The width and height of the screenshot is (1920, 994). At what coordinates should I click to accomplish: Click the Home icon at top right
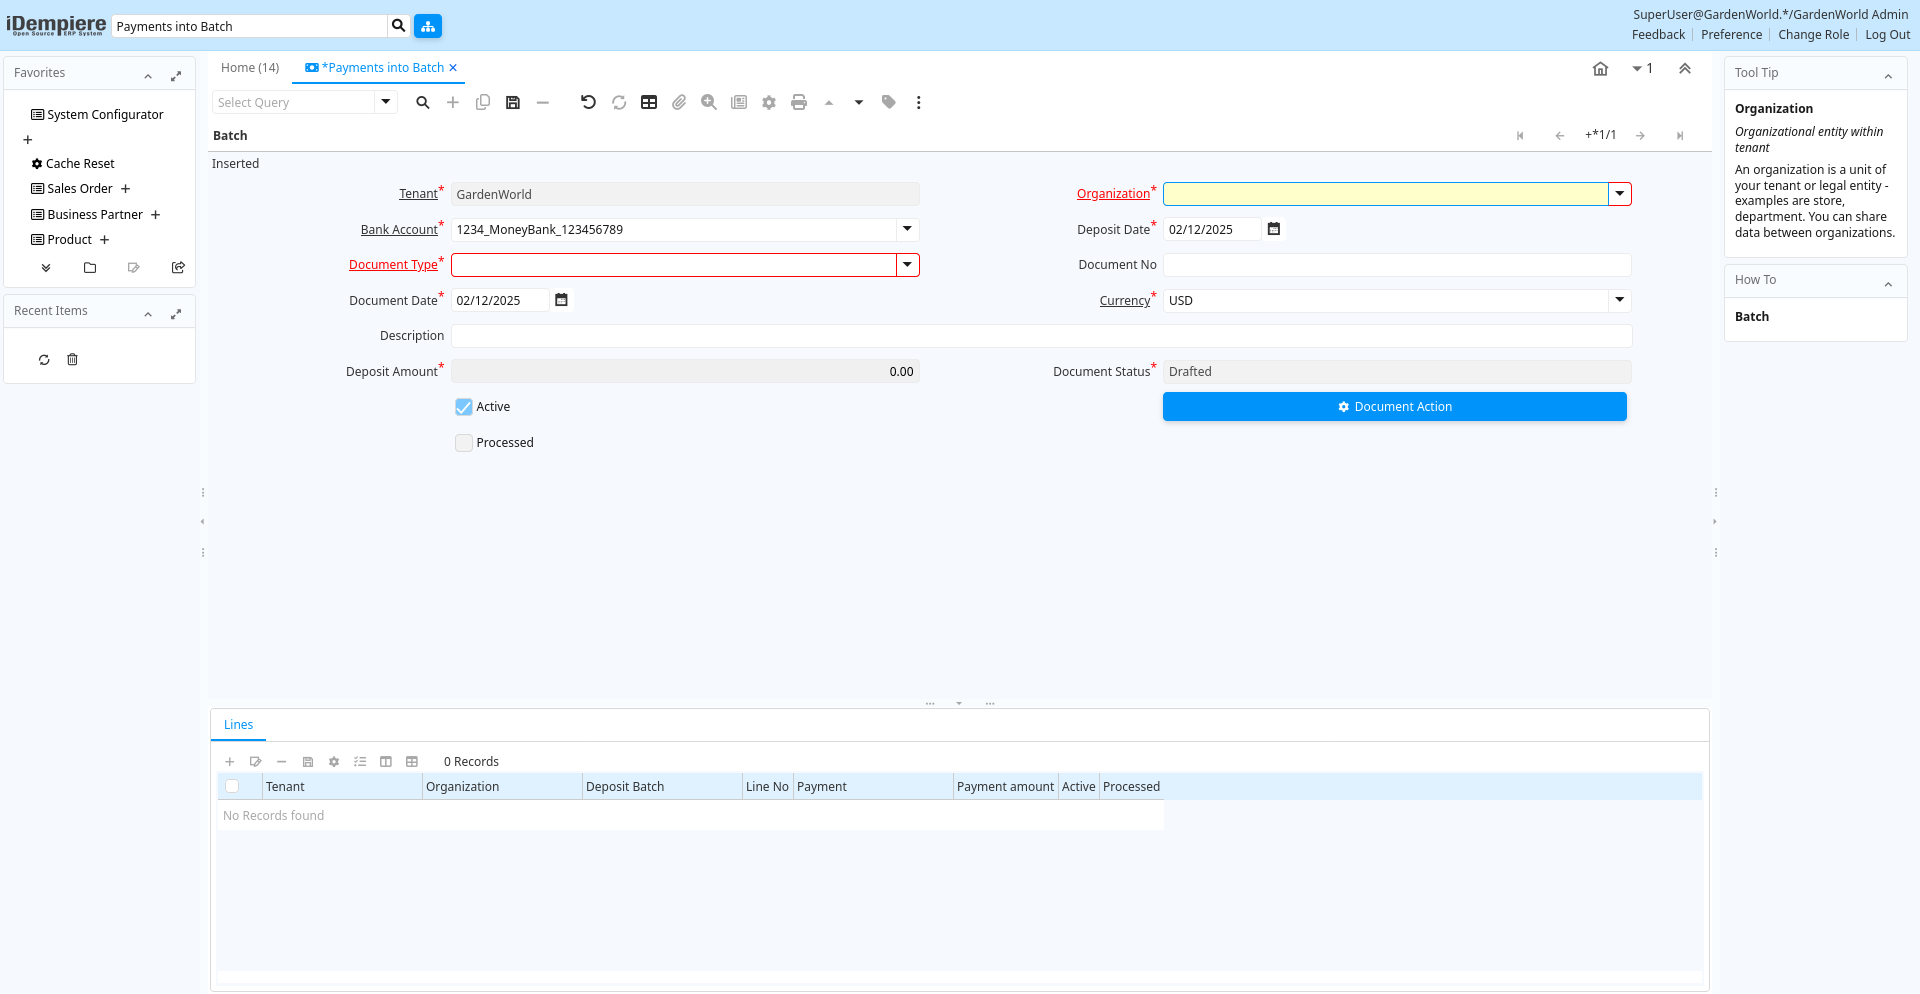pos(1600,69)
